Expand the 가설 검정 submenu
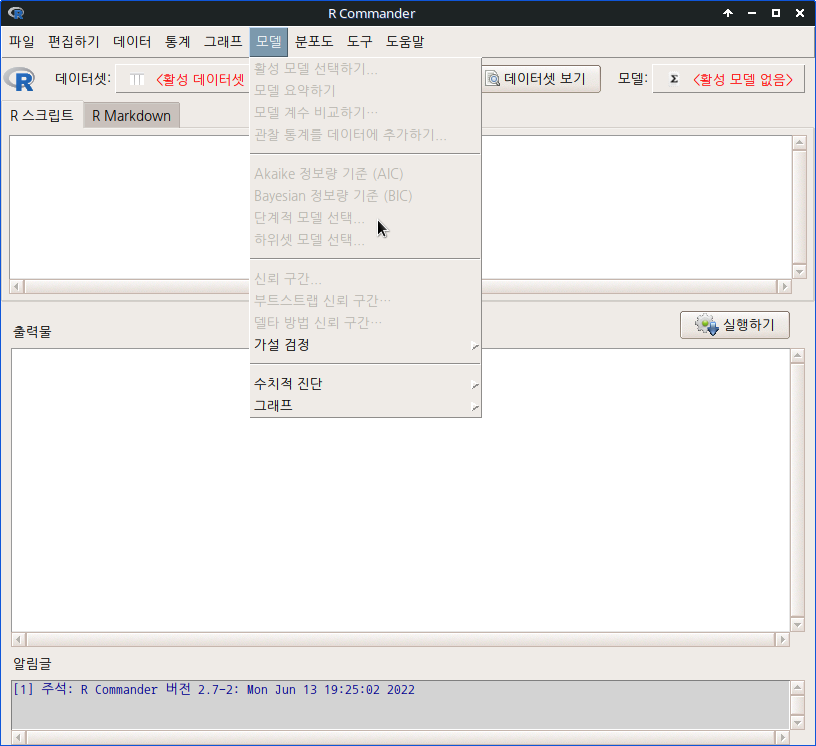This screenshot has height=746, width=816. click(x=365, y=345)
